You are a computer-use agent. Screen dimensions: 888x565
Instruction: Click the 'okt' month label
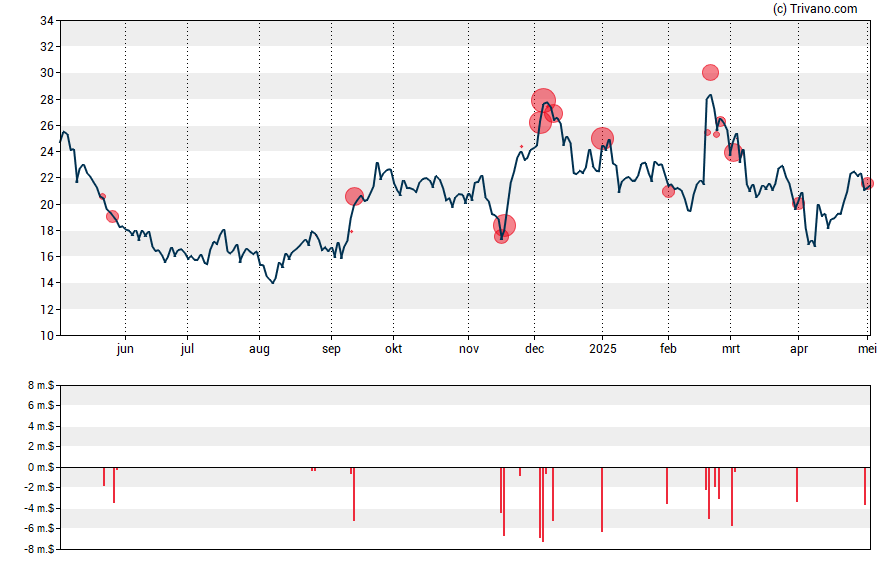coord(394,349)
